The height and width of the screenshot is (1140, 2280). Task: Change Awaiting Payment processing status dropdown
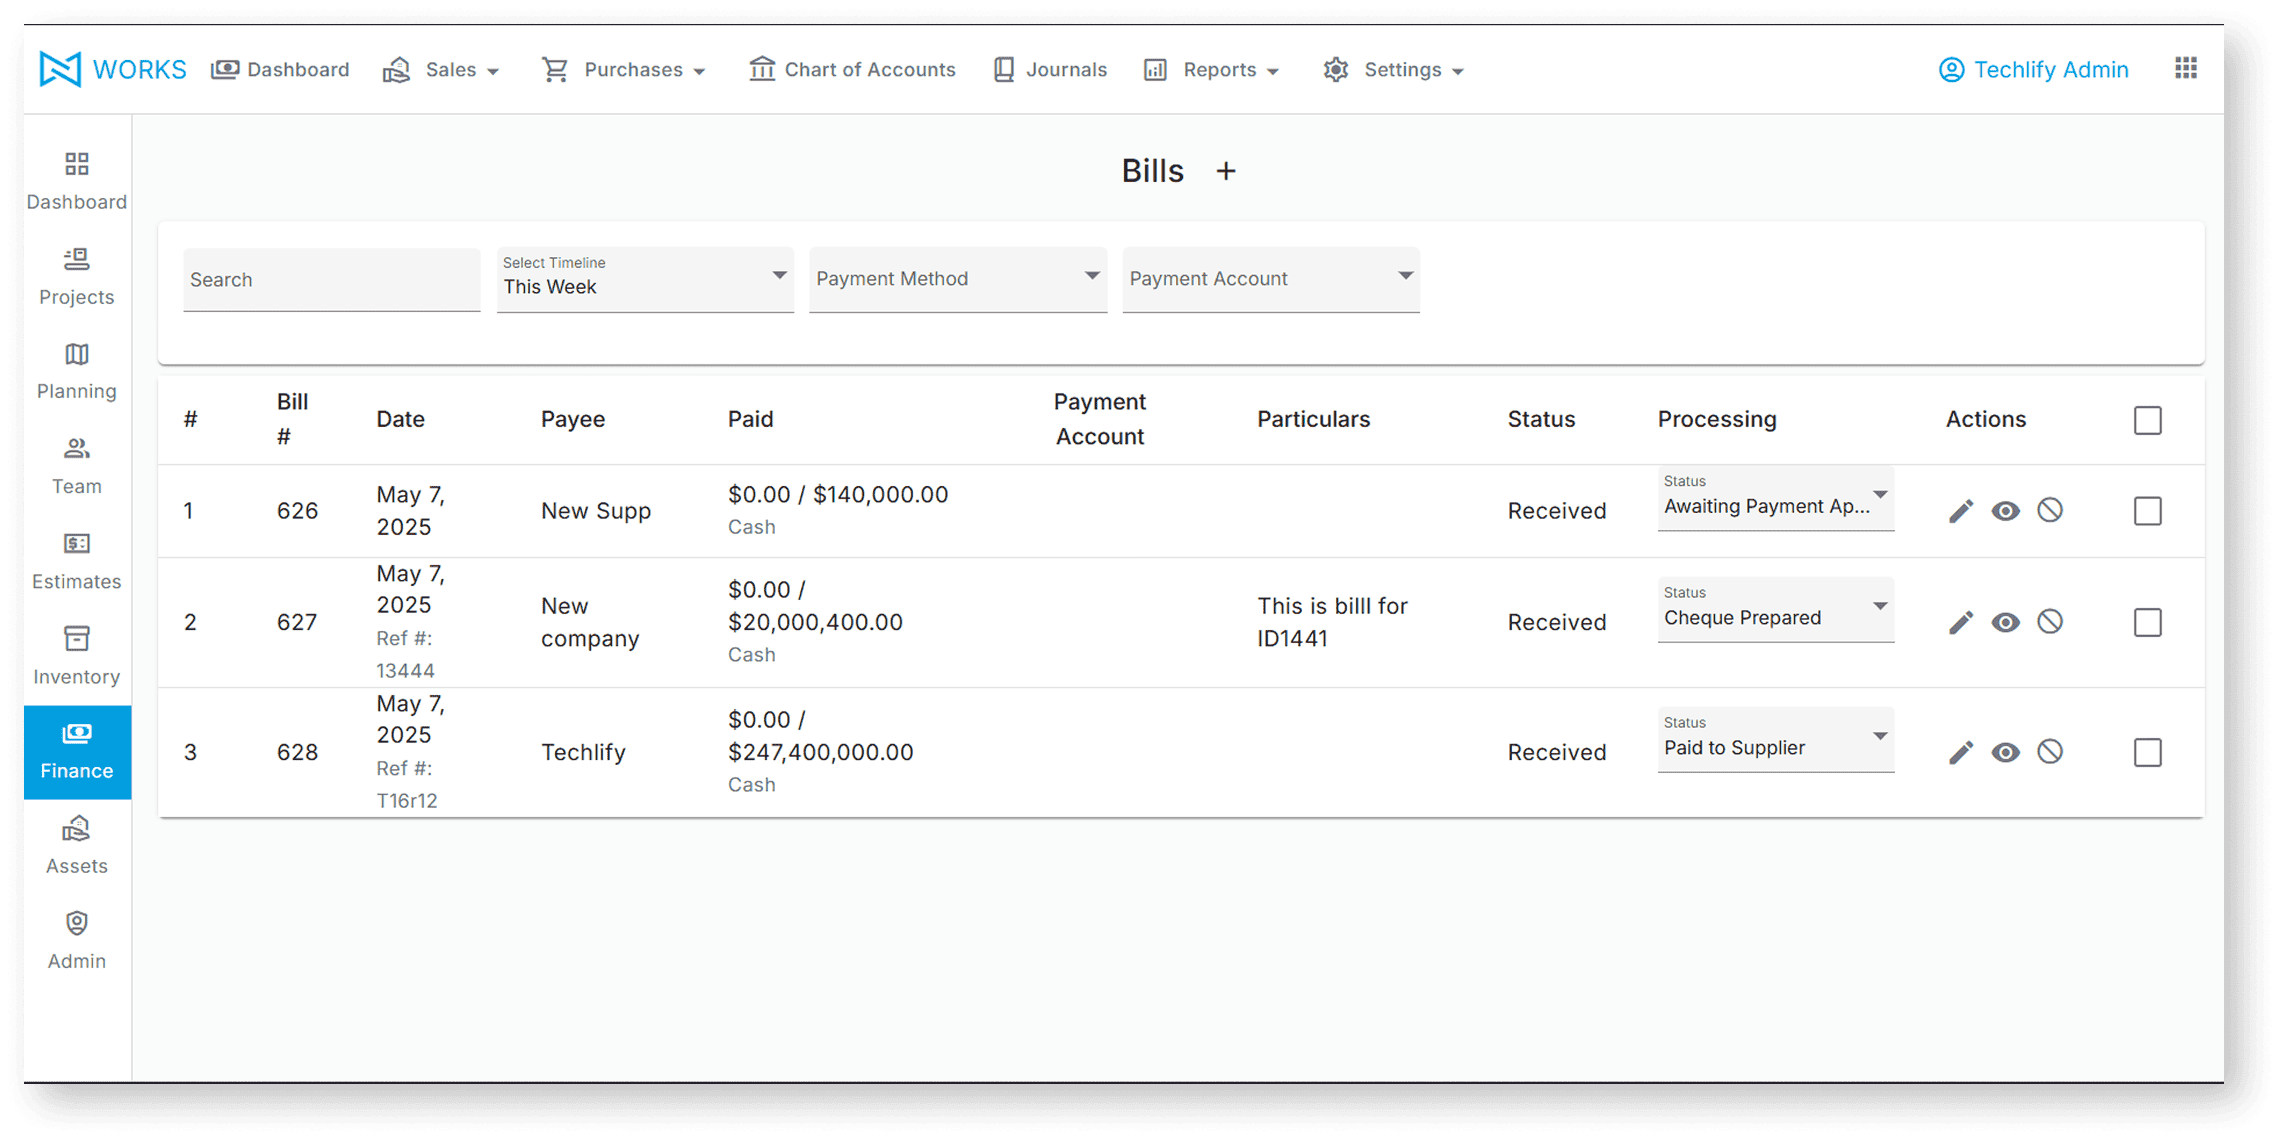(1776, 497)
